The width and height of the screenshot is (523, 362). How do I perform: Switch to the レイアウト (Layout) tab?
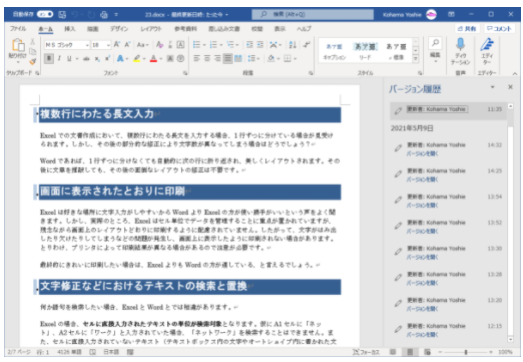[x=151, y=29]
